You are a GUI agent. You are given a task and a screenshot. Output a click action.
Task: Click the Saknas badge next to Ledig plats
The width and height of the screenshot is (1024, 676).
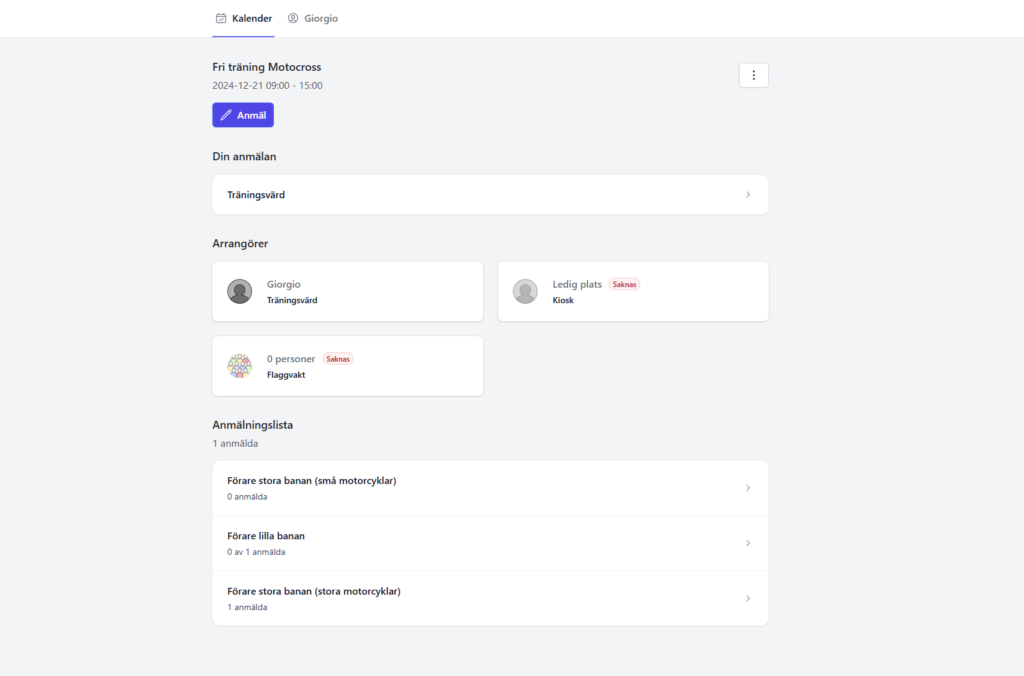click(624, 284)
